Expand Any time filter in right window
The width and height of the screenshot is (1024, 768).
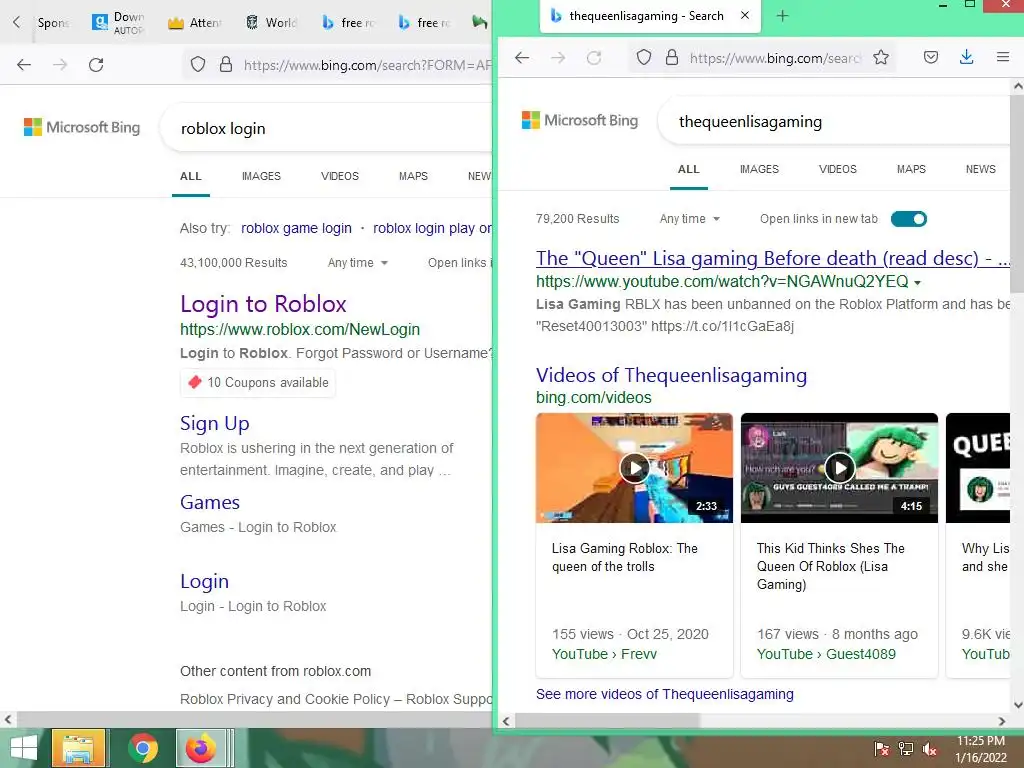(x=690, y=219)
